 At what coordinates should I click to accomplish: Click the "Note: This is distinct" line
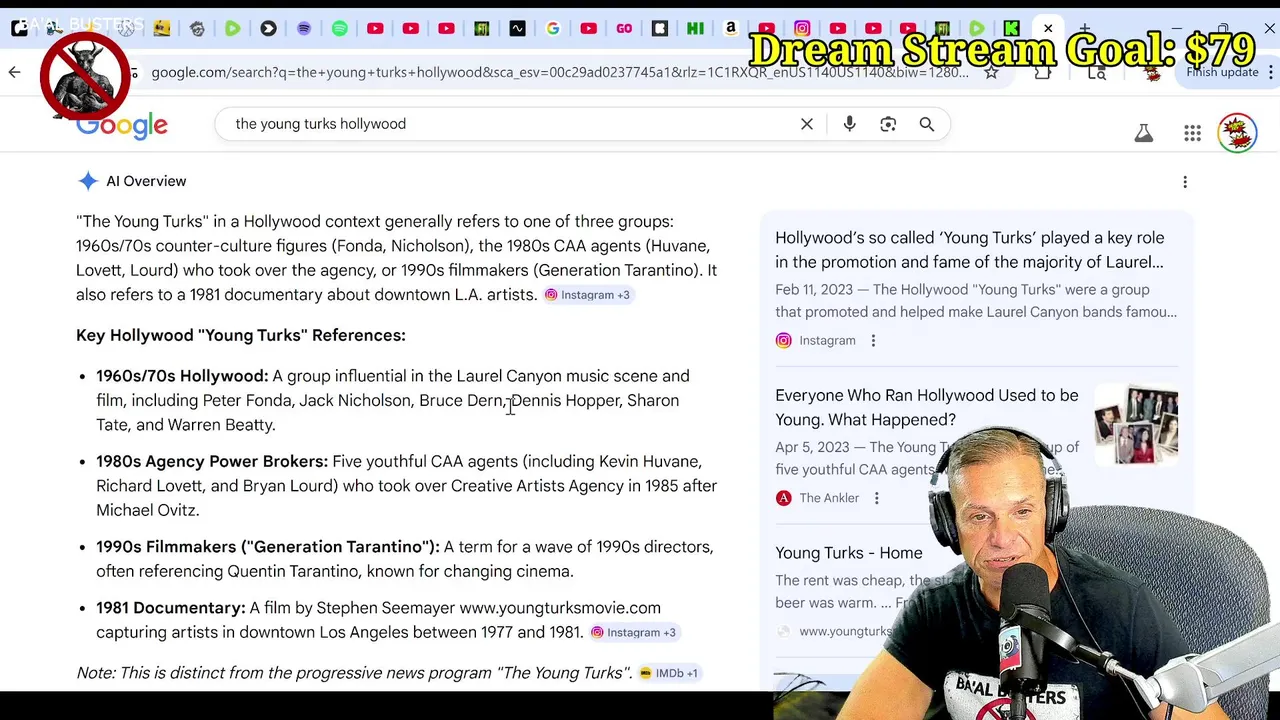point(354,673)
